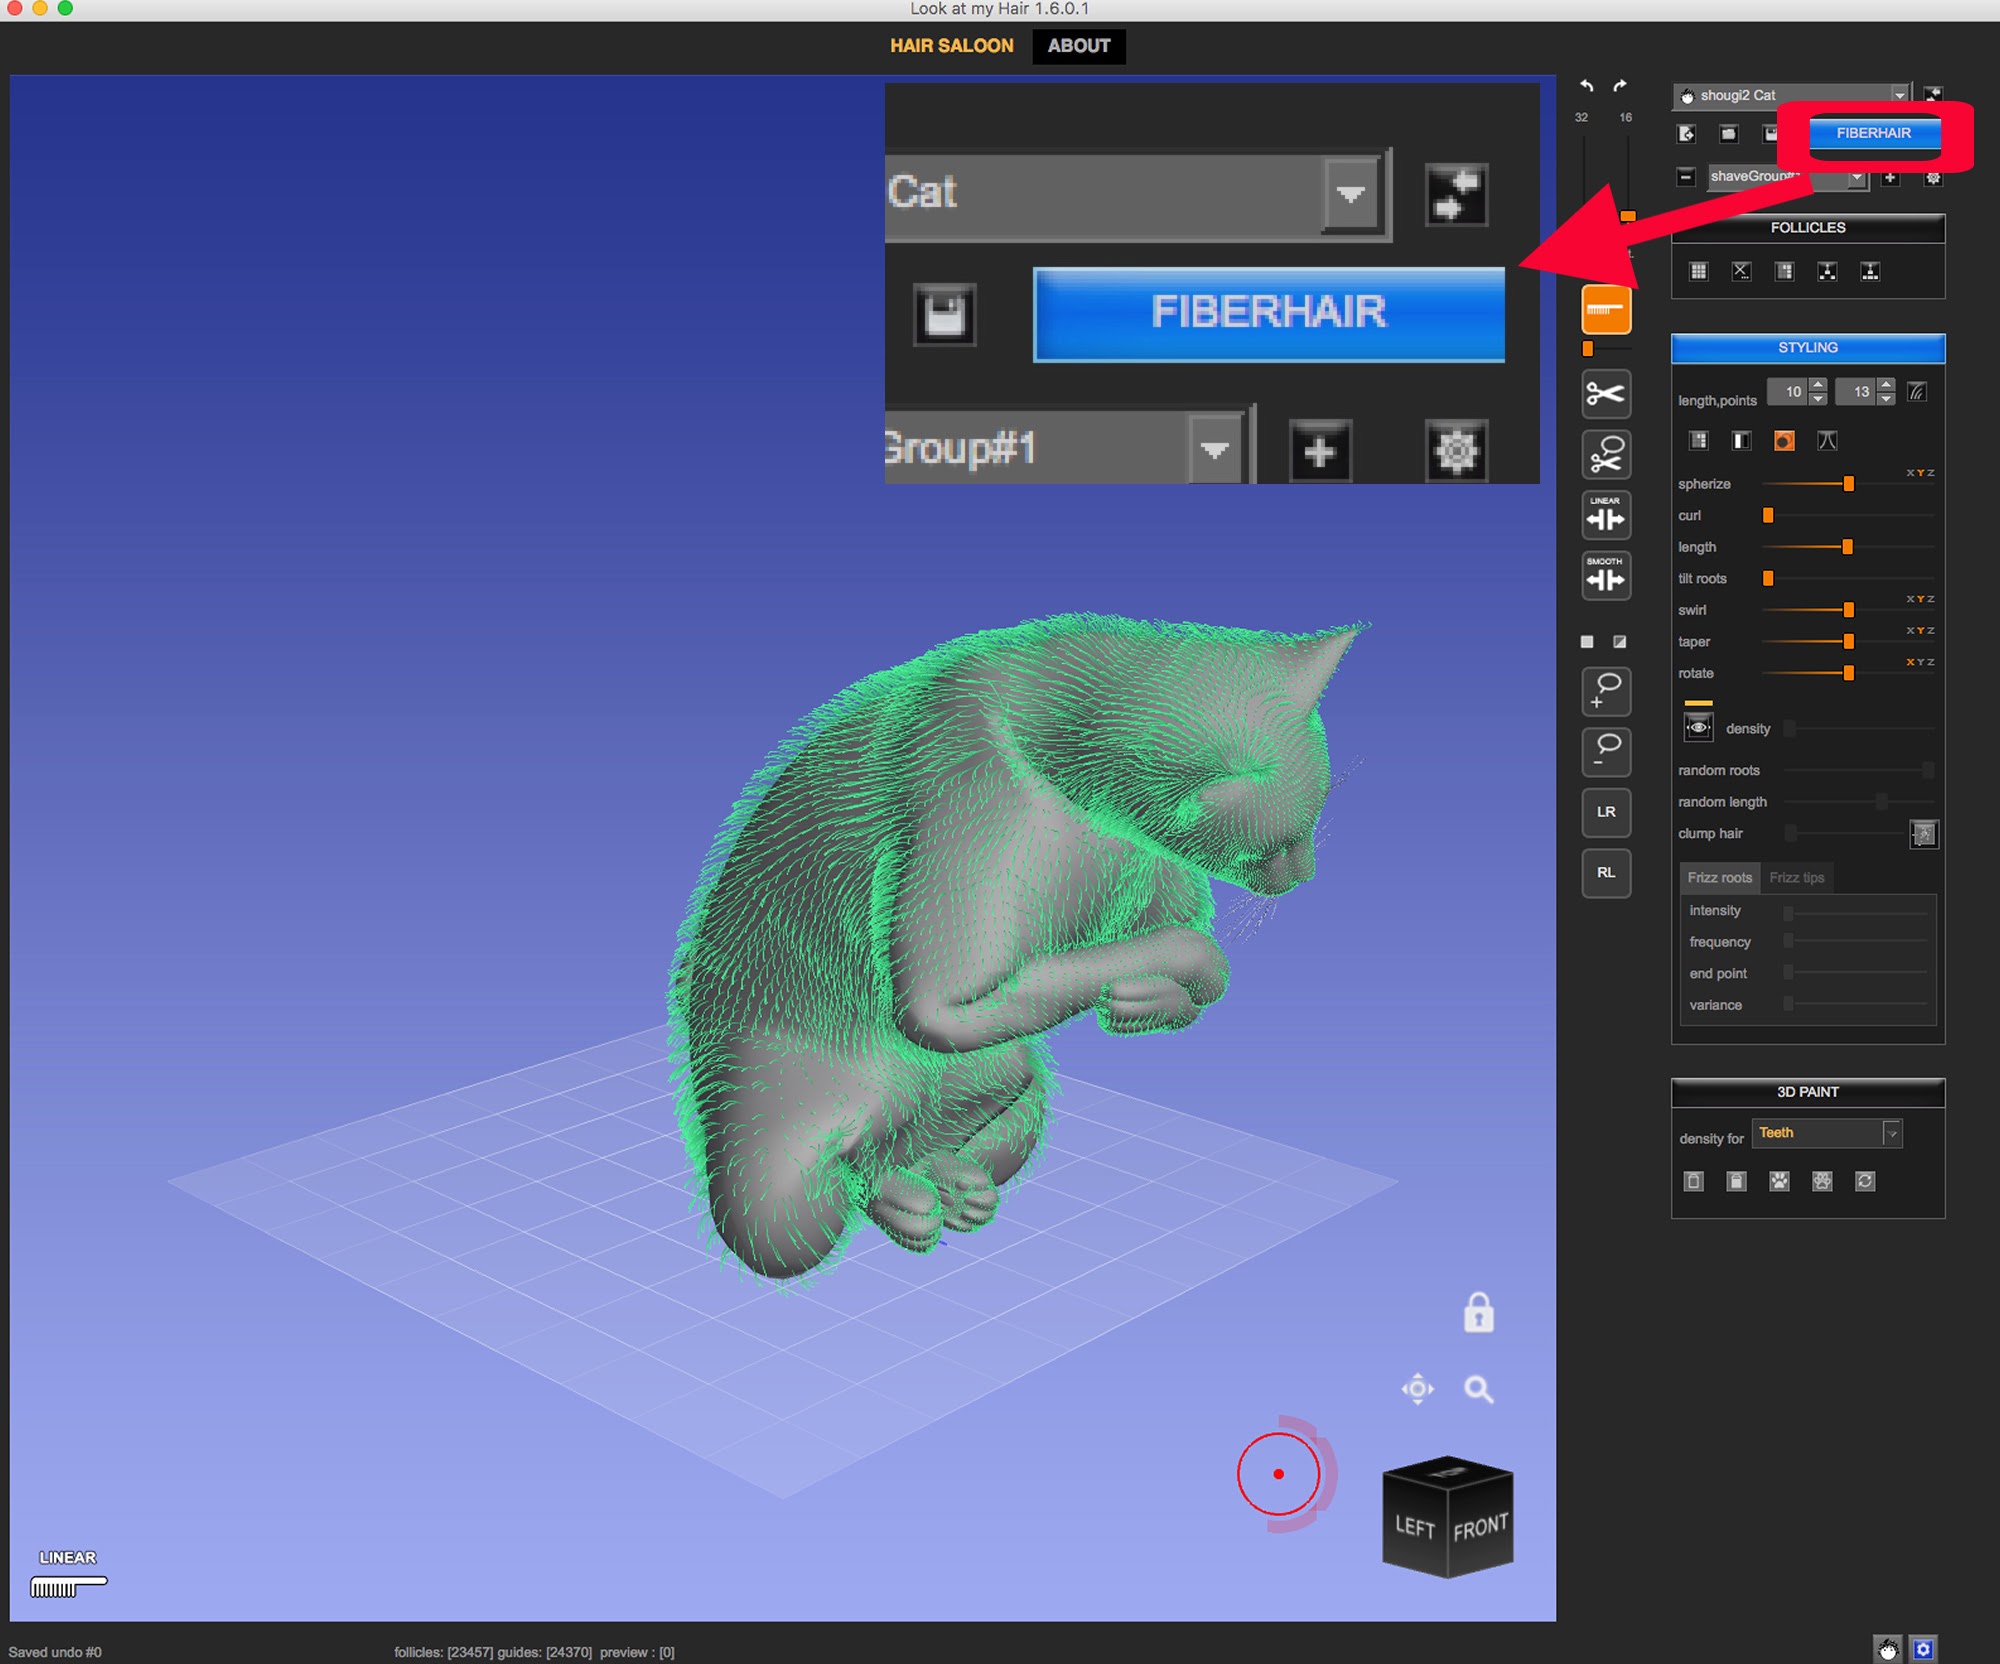Select the lasso add selection tool
Image resolution: width=2000 pixels, height=1664 pixels.
pos(1605,691)
